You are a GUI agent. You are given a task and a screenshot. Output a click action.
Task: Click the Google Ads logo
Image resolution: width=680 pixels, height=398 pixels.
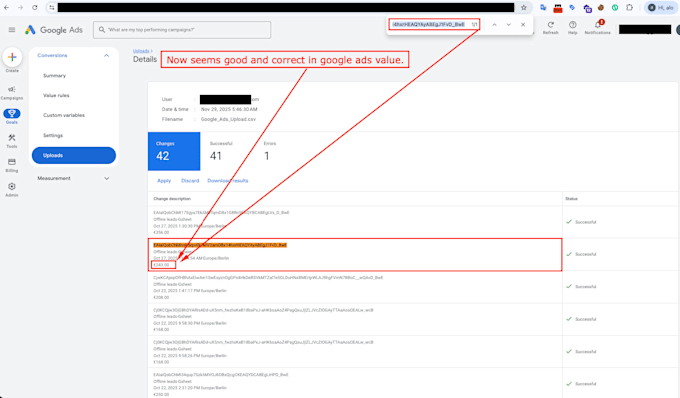tap(54, 29)
